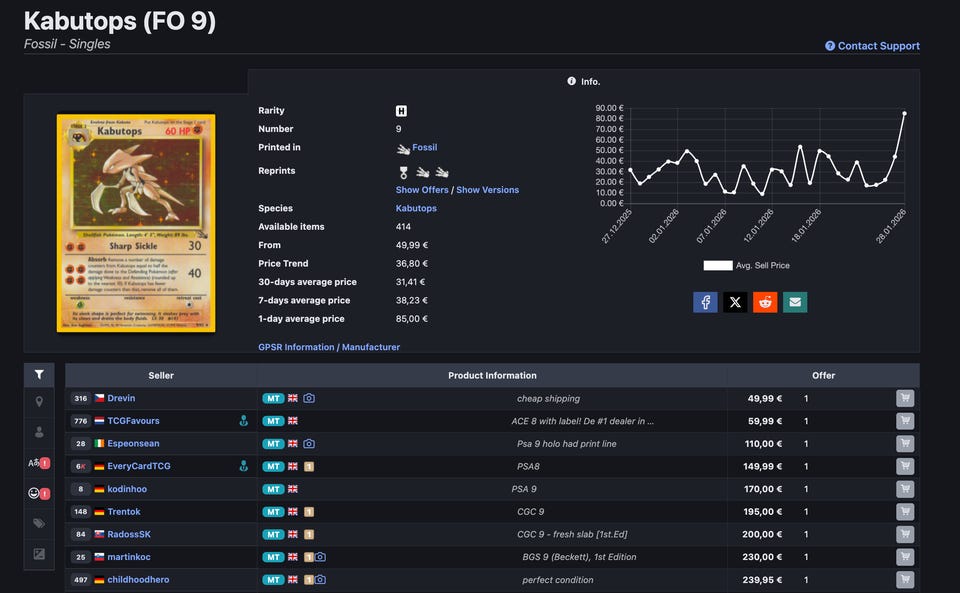Open seller childhoodhero's profile
Screen dimensions: 960x593
(x=138, y=580)
